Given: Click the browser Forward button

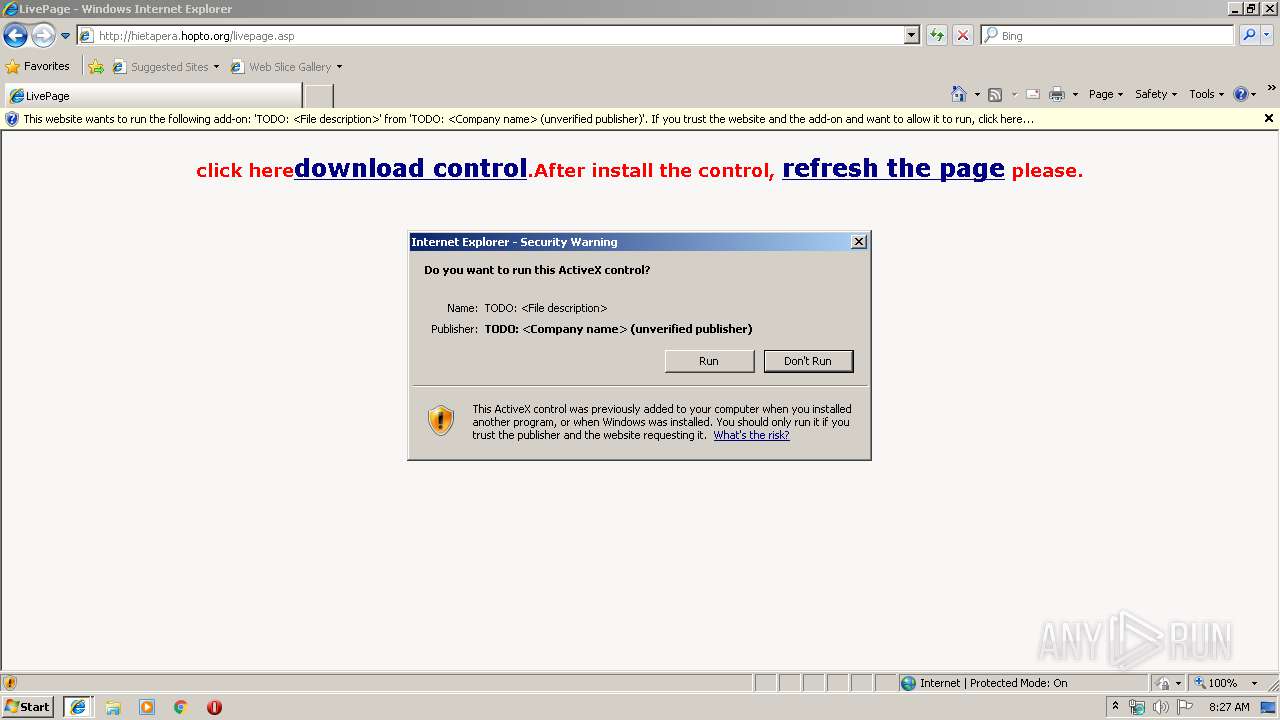Looking at the screenshot, I should pos(42,36).
